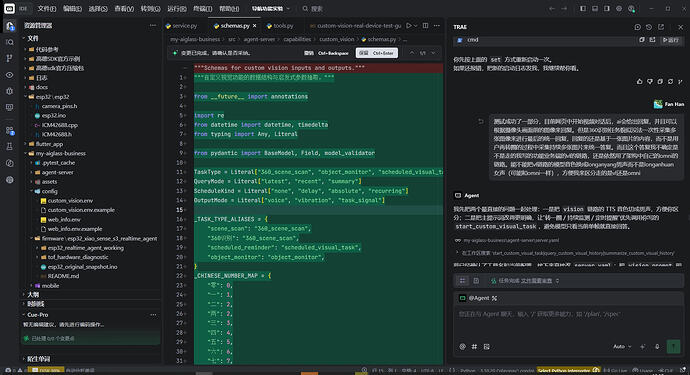
Task: Open Explorer panel more actions ellipsis
Action: (153, 26)
